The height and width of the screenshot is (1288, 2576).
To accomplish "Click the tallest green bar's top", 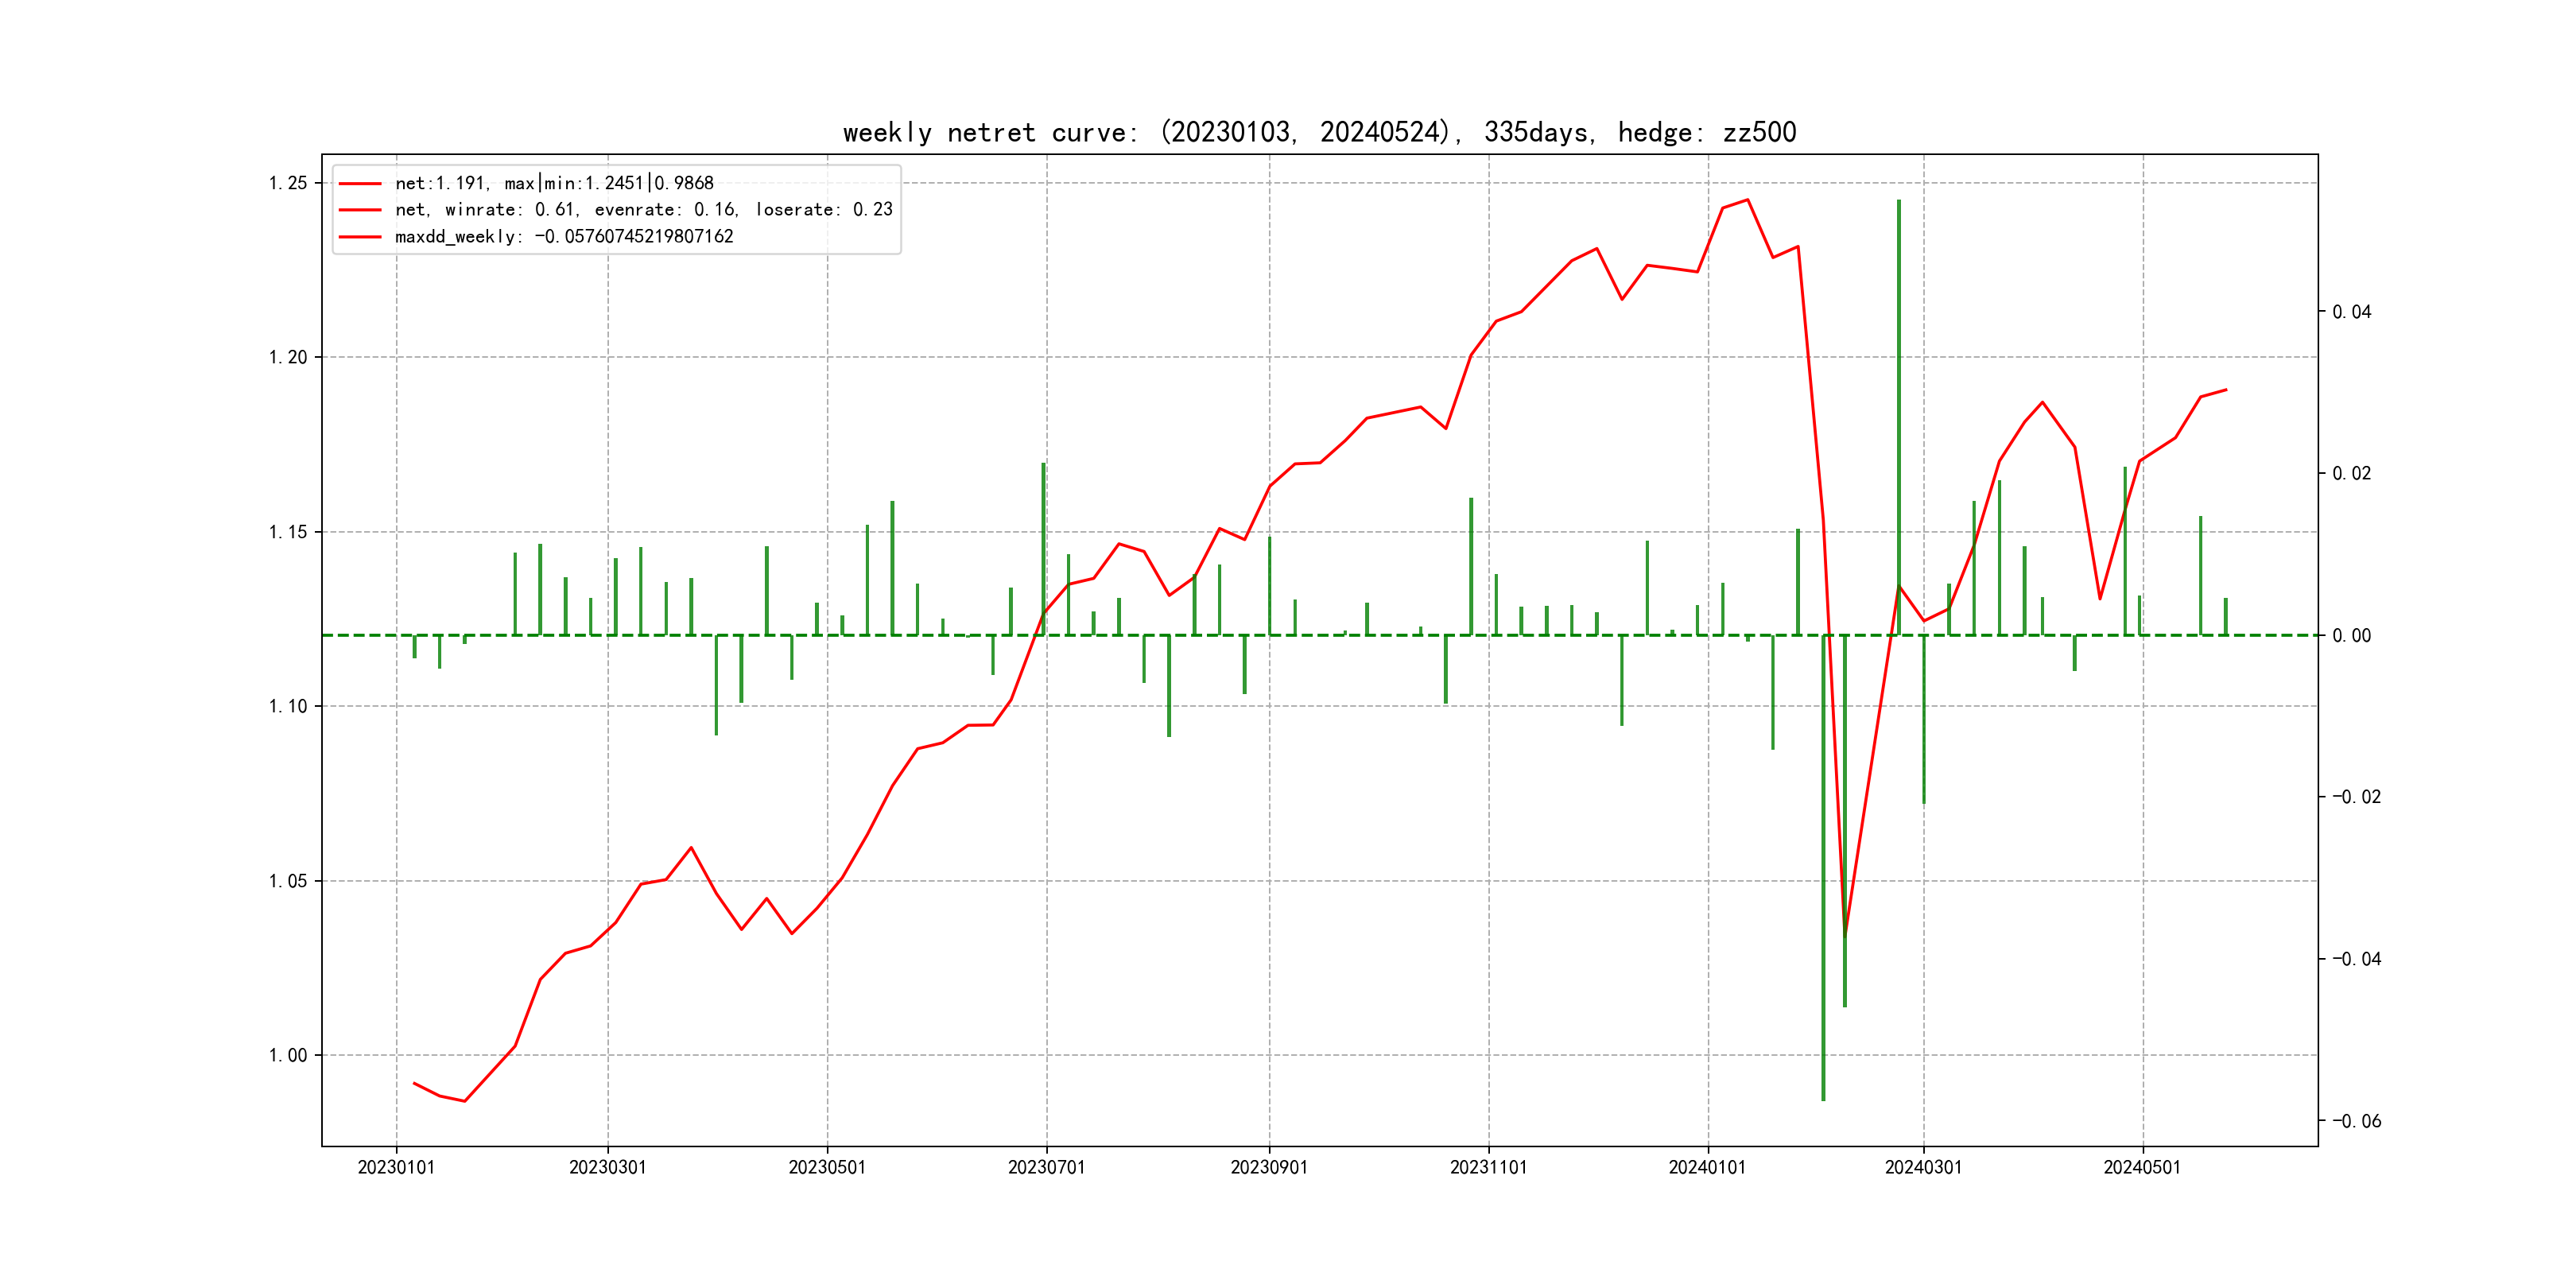I will pos(1898,202).
